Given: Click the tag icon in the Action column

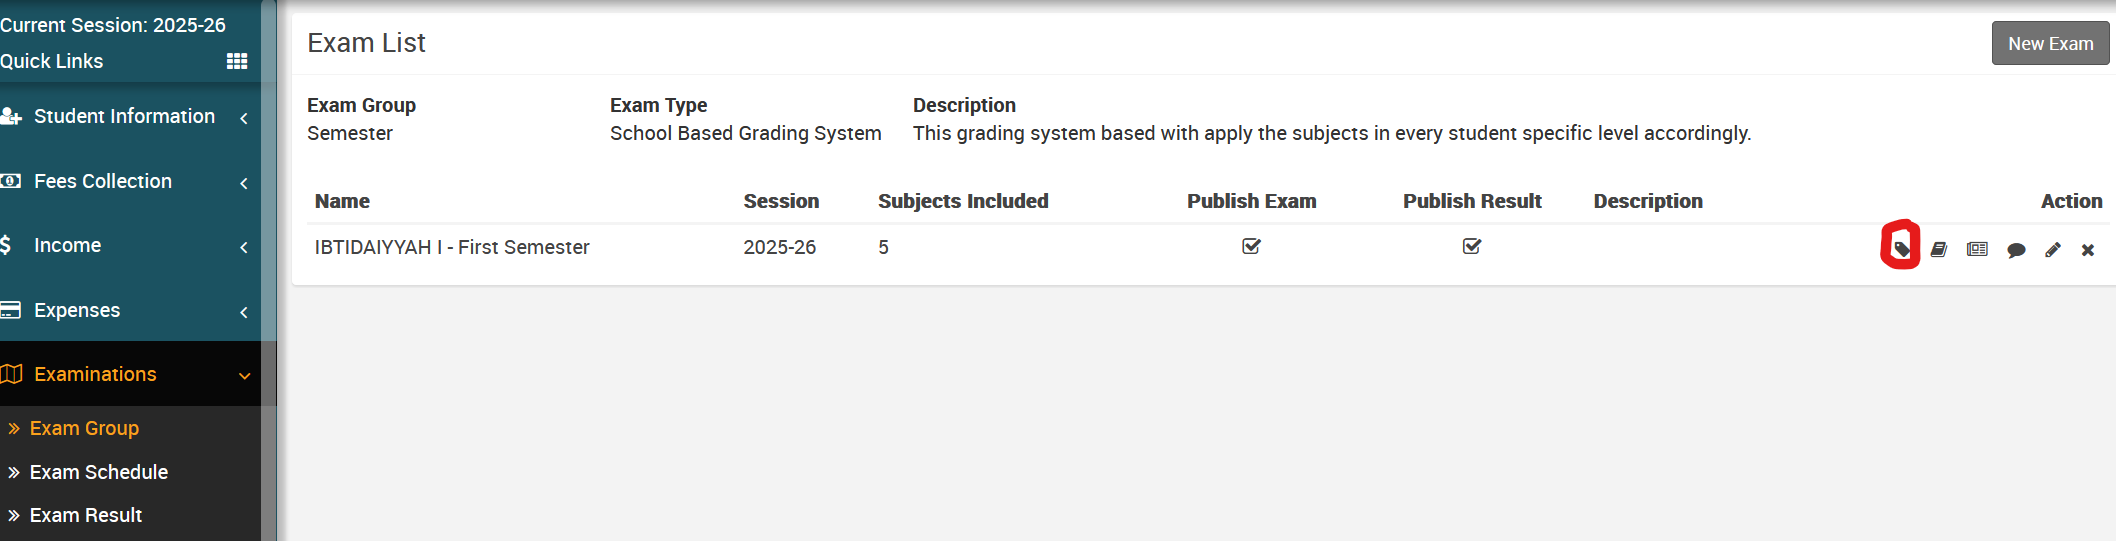Looking at the screenshot, I should 1901,249.
